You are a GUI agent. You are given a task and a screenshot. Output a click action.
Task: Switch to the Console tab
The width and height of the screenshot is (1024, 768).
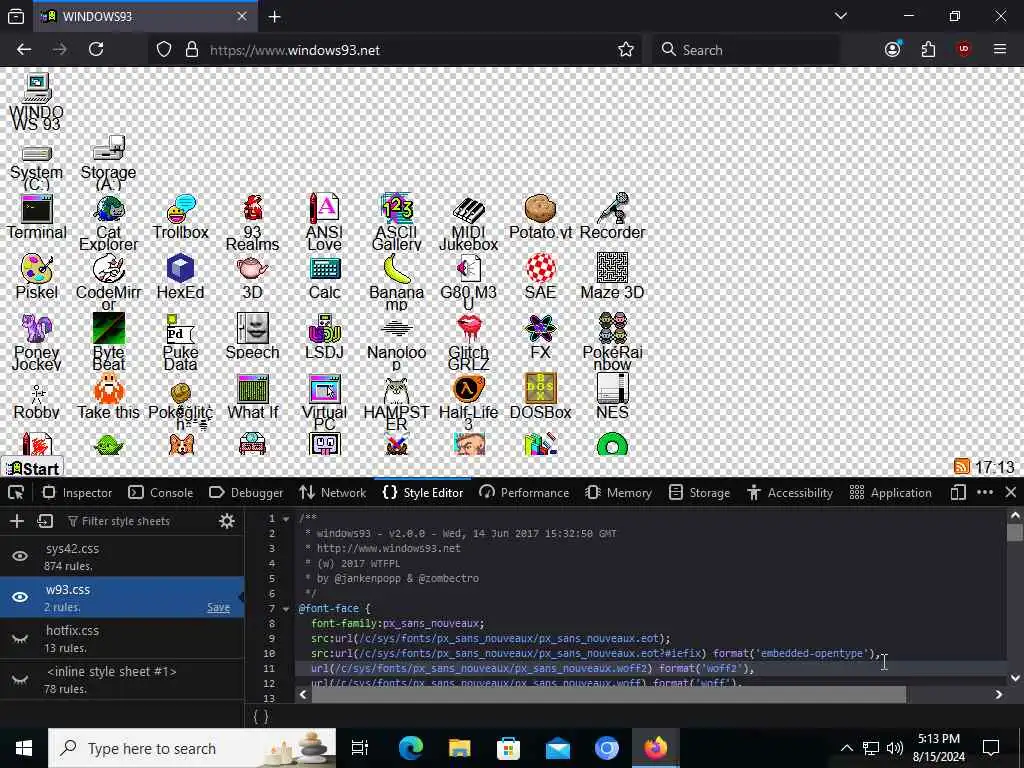click(161, 492)
